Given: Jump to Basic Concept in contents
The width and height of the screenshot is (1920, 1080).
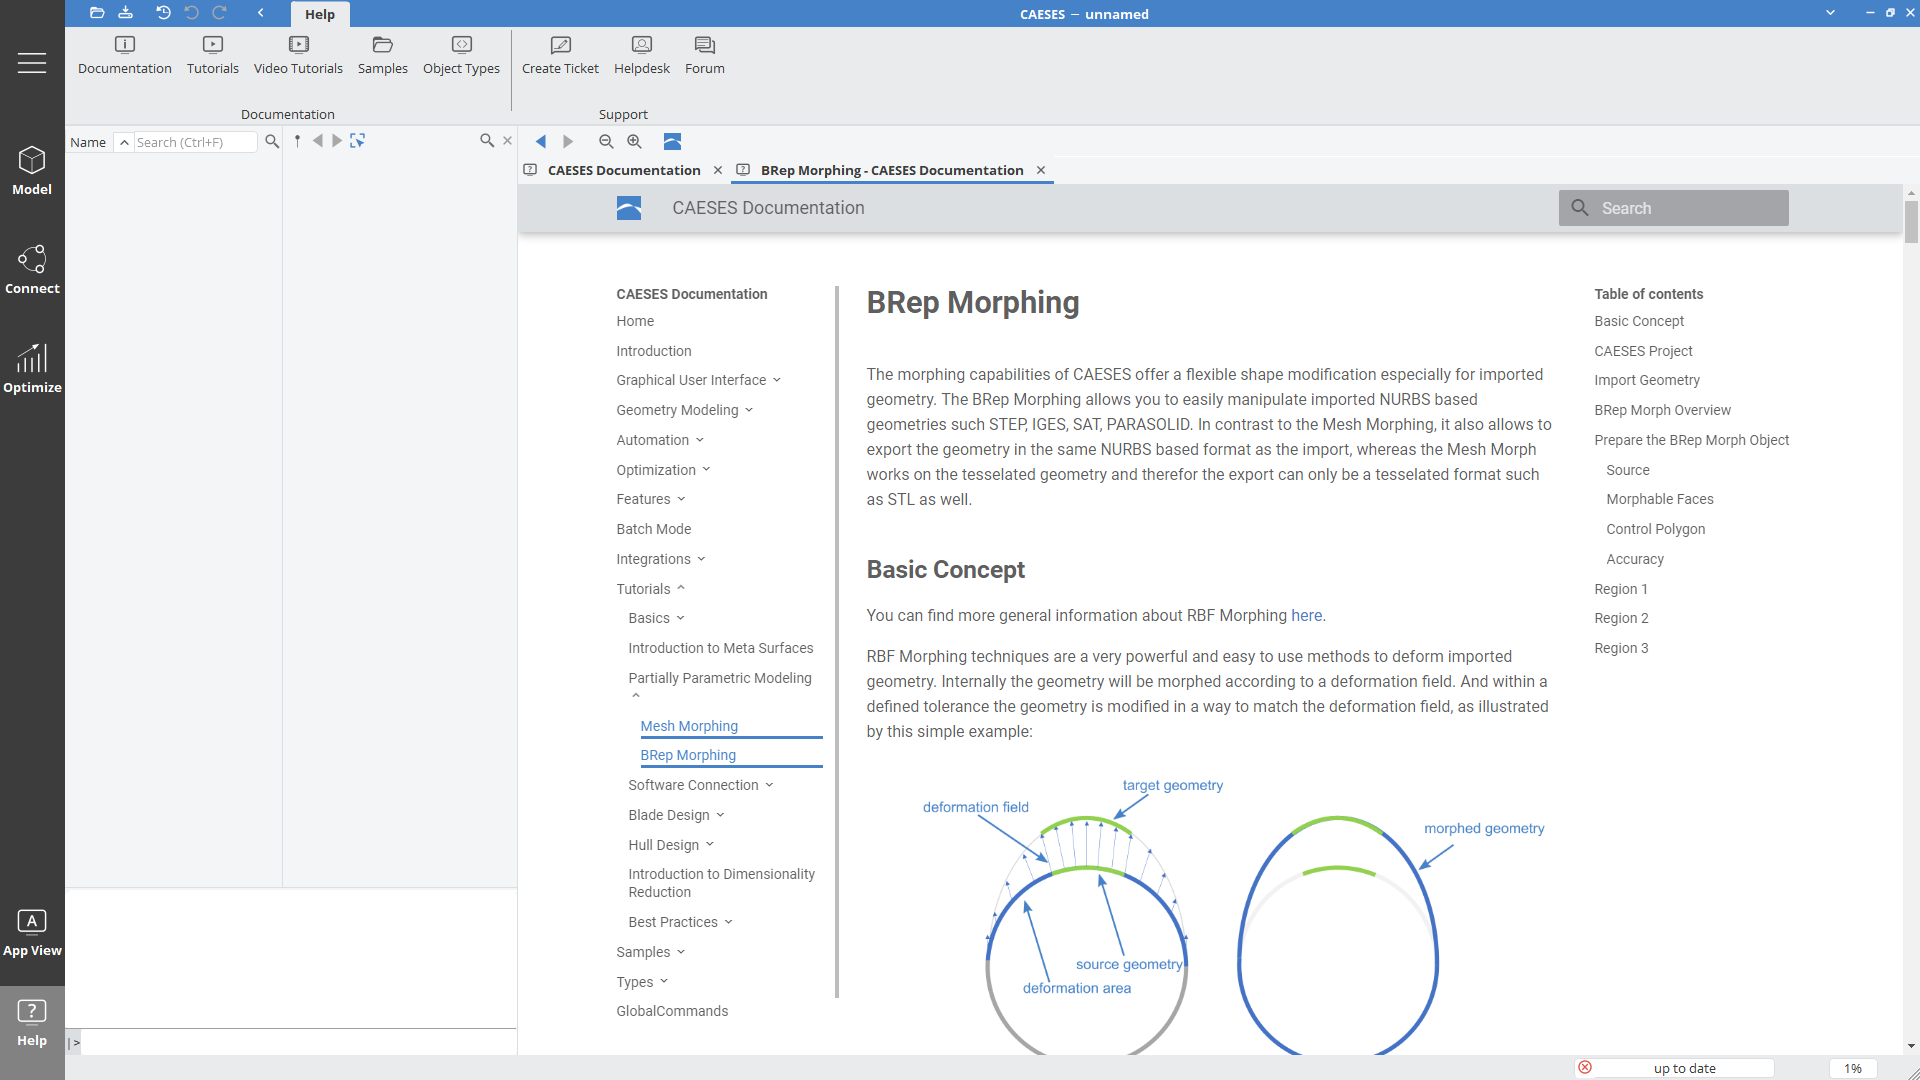Looking at the screenshot, I should 1639,321.
